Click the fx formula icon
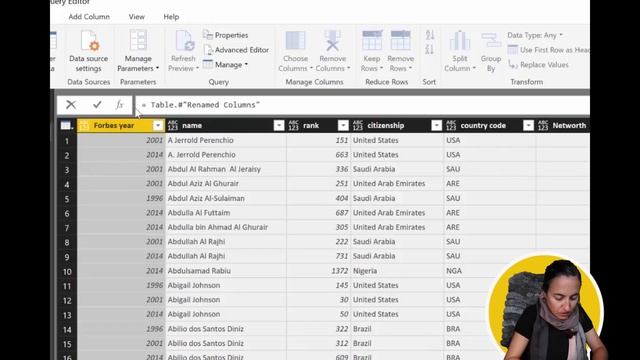 click(x=120, y=105)
